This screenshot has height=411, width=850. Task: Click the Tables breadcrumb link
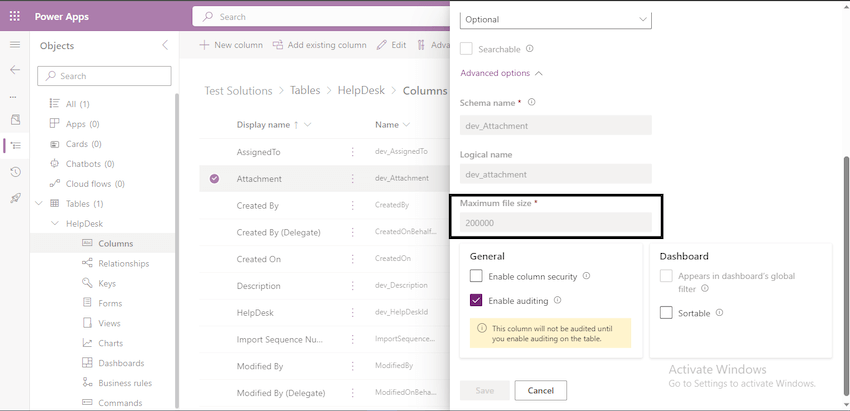305,90
